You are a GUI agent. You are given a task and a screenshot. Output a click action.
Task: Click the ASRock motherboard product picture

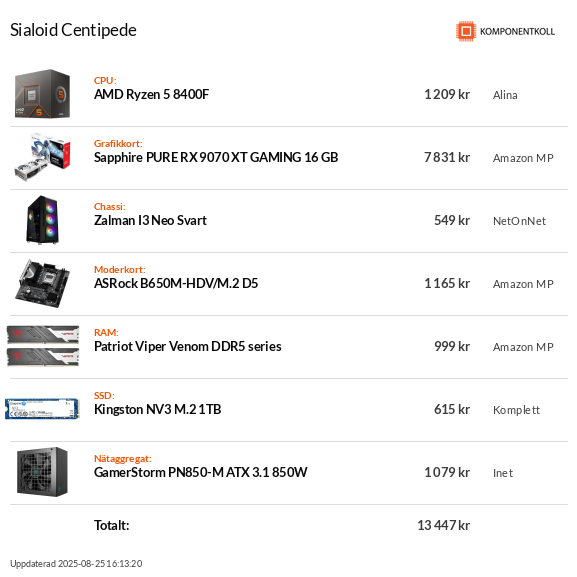[42, 283]
